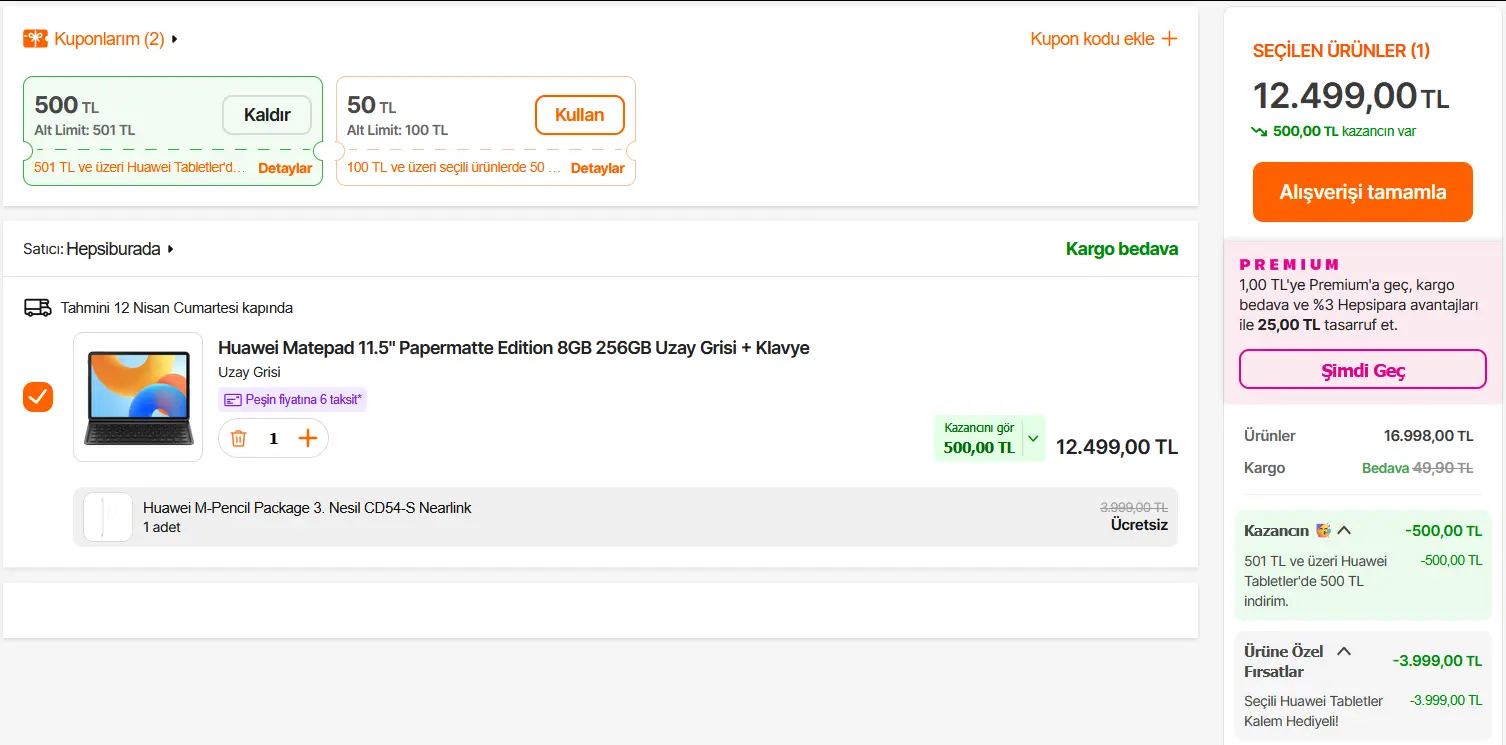The image size is (1506, 745).
Task: Open the Huawei Matepad 11.5" product title
Action: coord(514,348)
